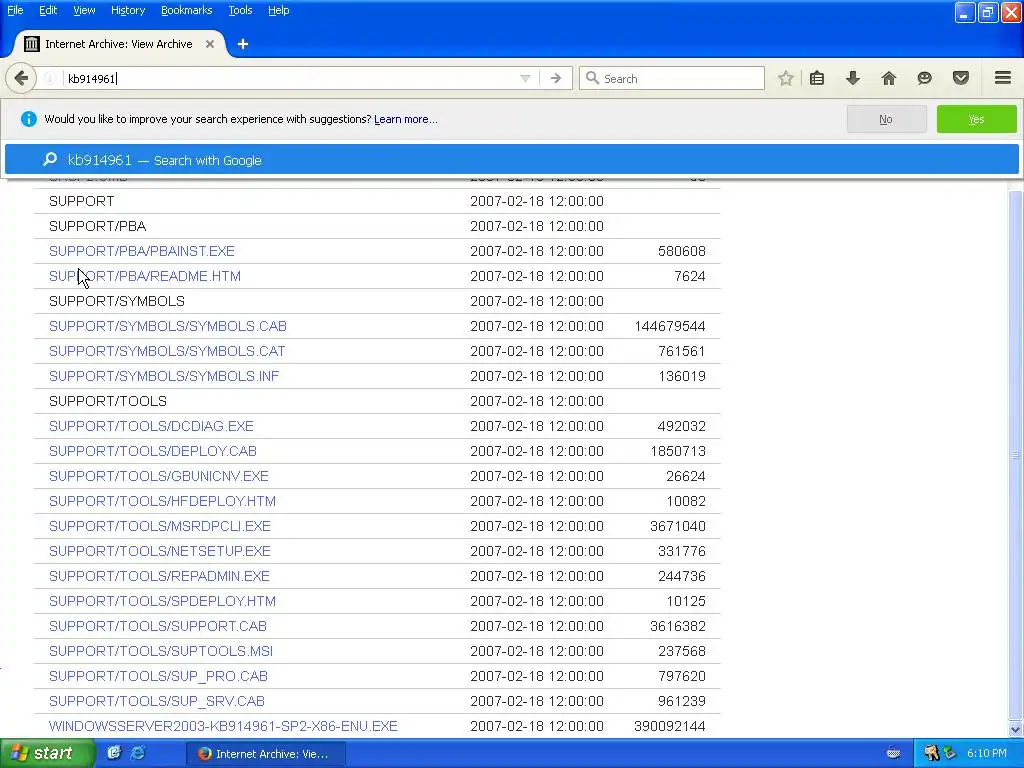Open SUPPORT/SYMBOLS/SYMBOLS.INF link

pos(164,376)
